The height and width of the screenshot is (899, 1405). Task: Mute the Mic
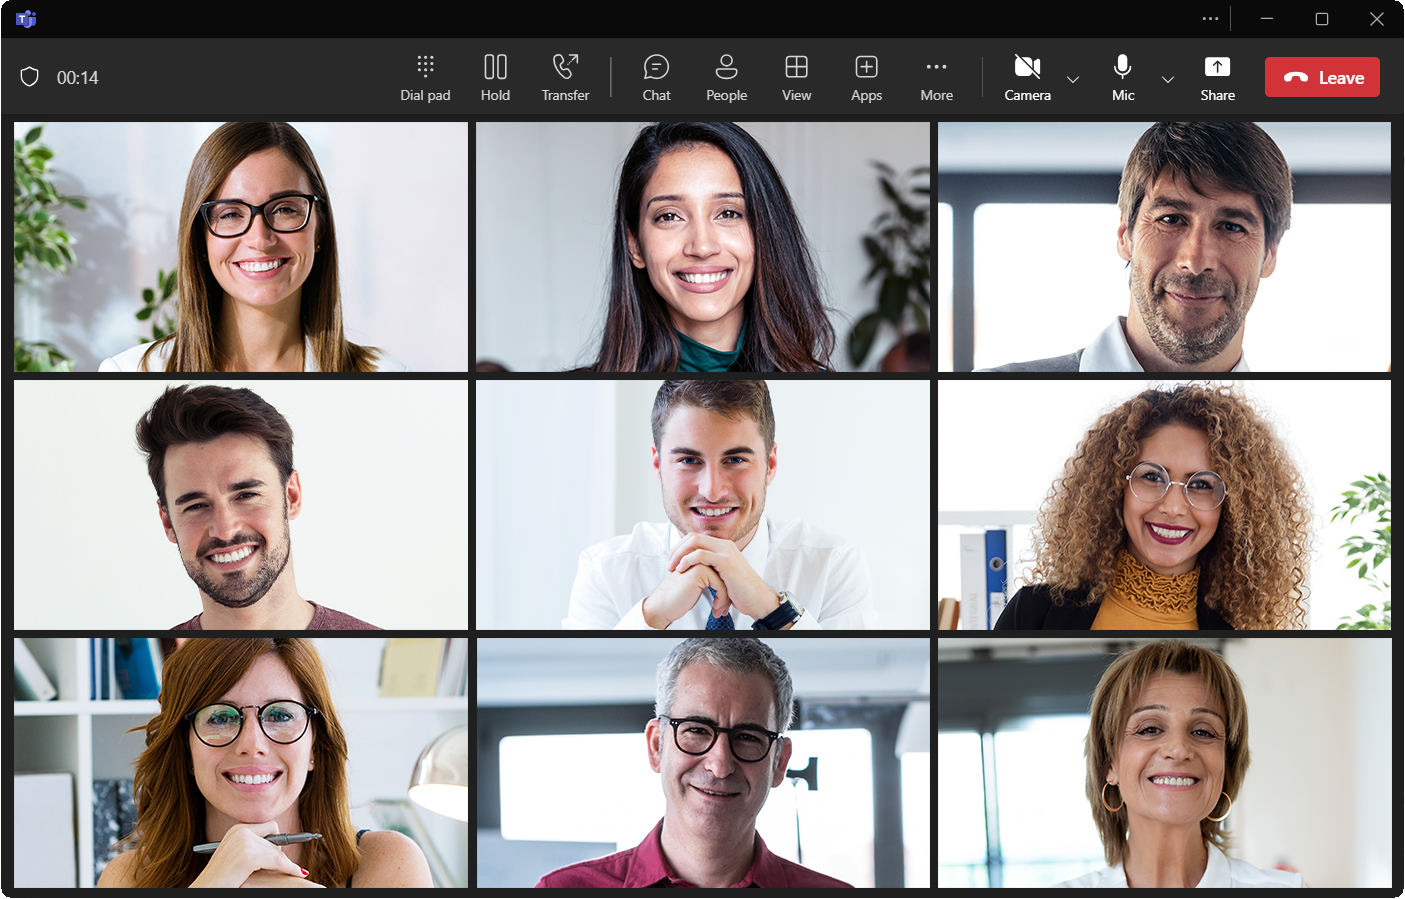[1123, 78]
